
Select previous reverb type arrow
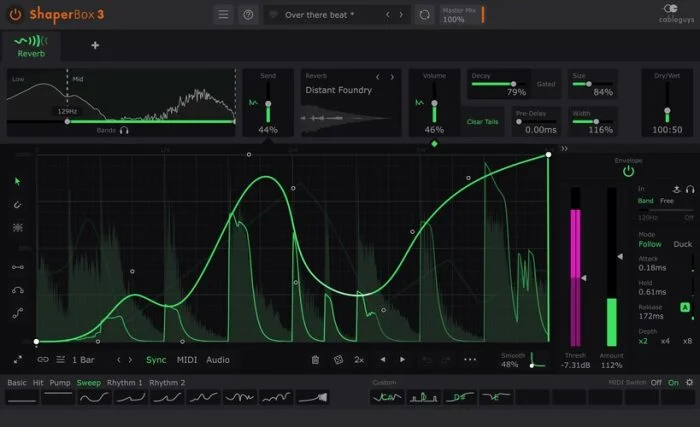pyautogui.click(x=378, y=77)
